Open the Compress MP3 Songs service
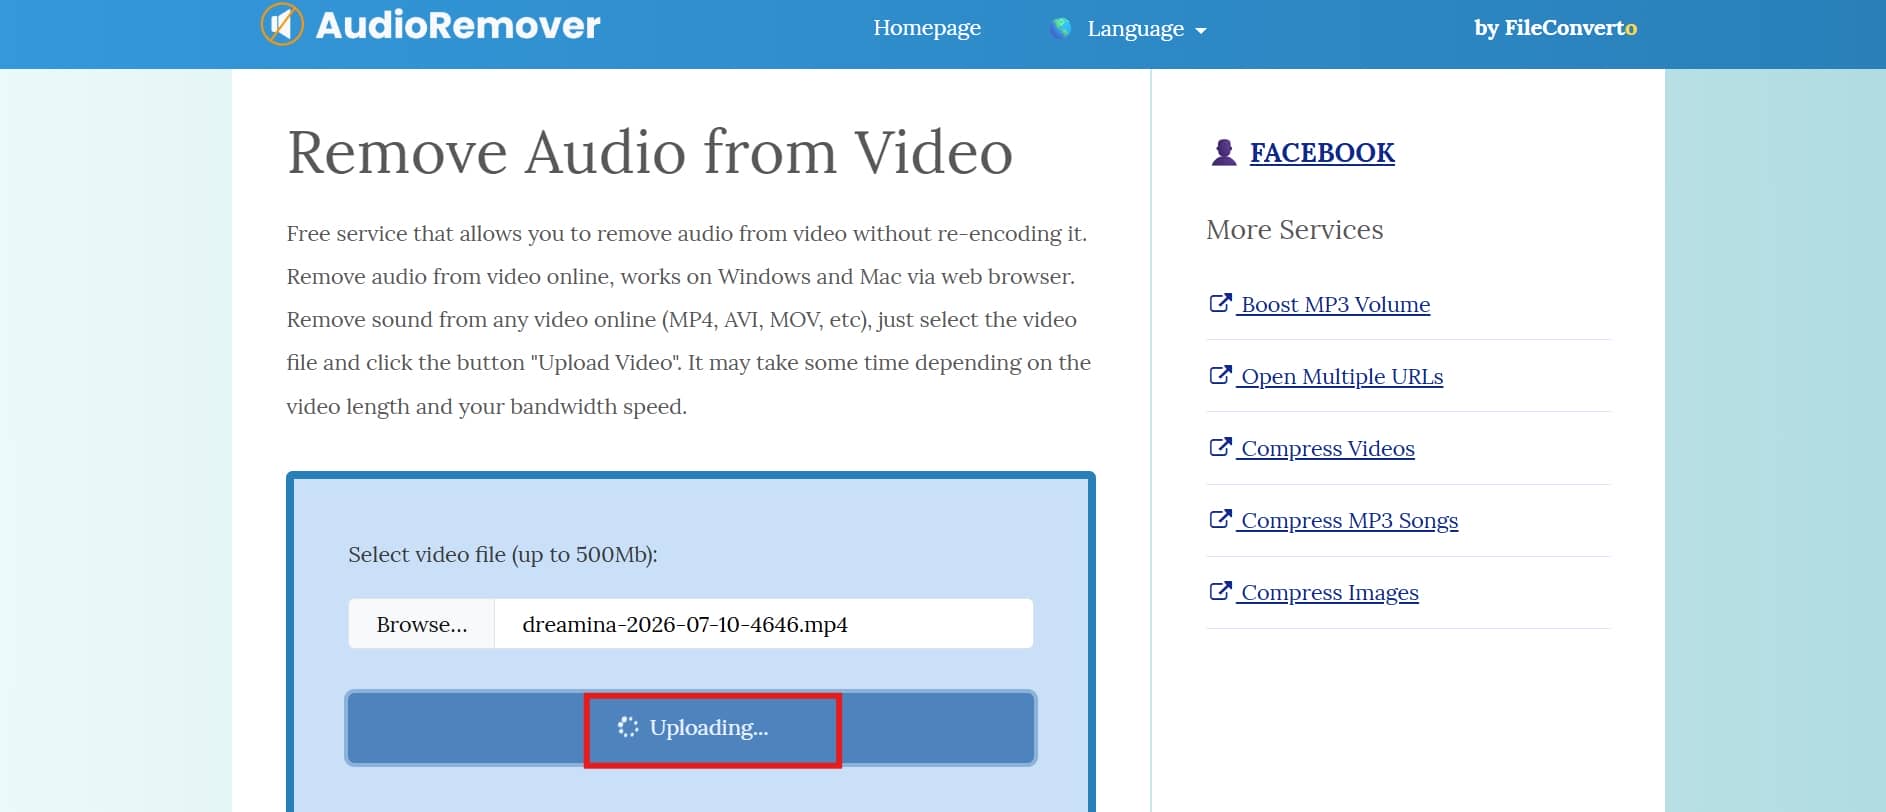This screenshot has height=812, width=1886. [x=1349, y=521]
